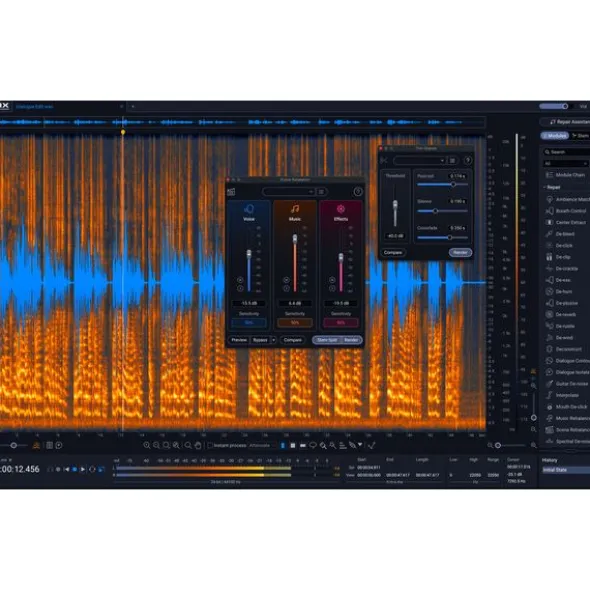Viewport: 590px width, 591px height.
Task: Open the De-crackle module
Action: tap(562, 268)
